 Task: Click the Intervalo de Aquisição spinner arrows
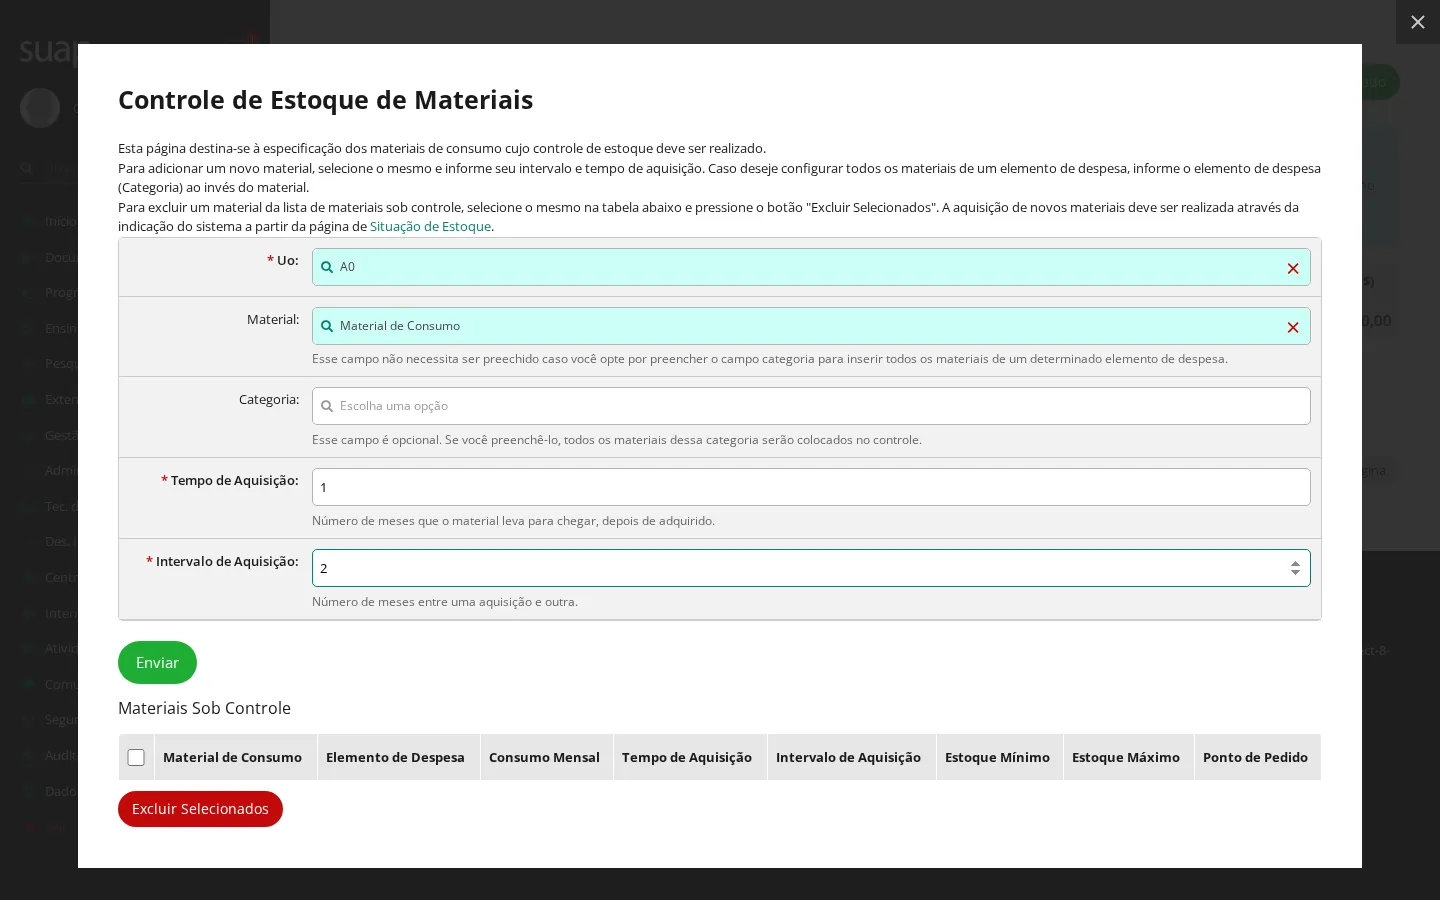click(x=1295, y=568)
